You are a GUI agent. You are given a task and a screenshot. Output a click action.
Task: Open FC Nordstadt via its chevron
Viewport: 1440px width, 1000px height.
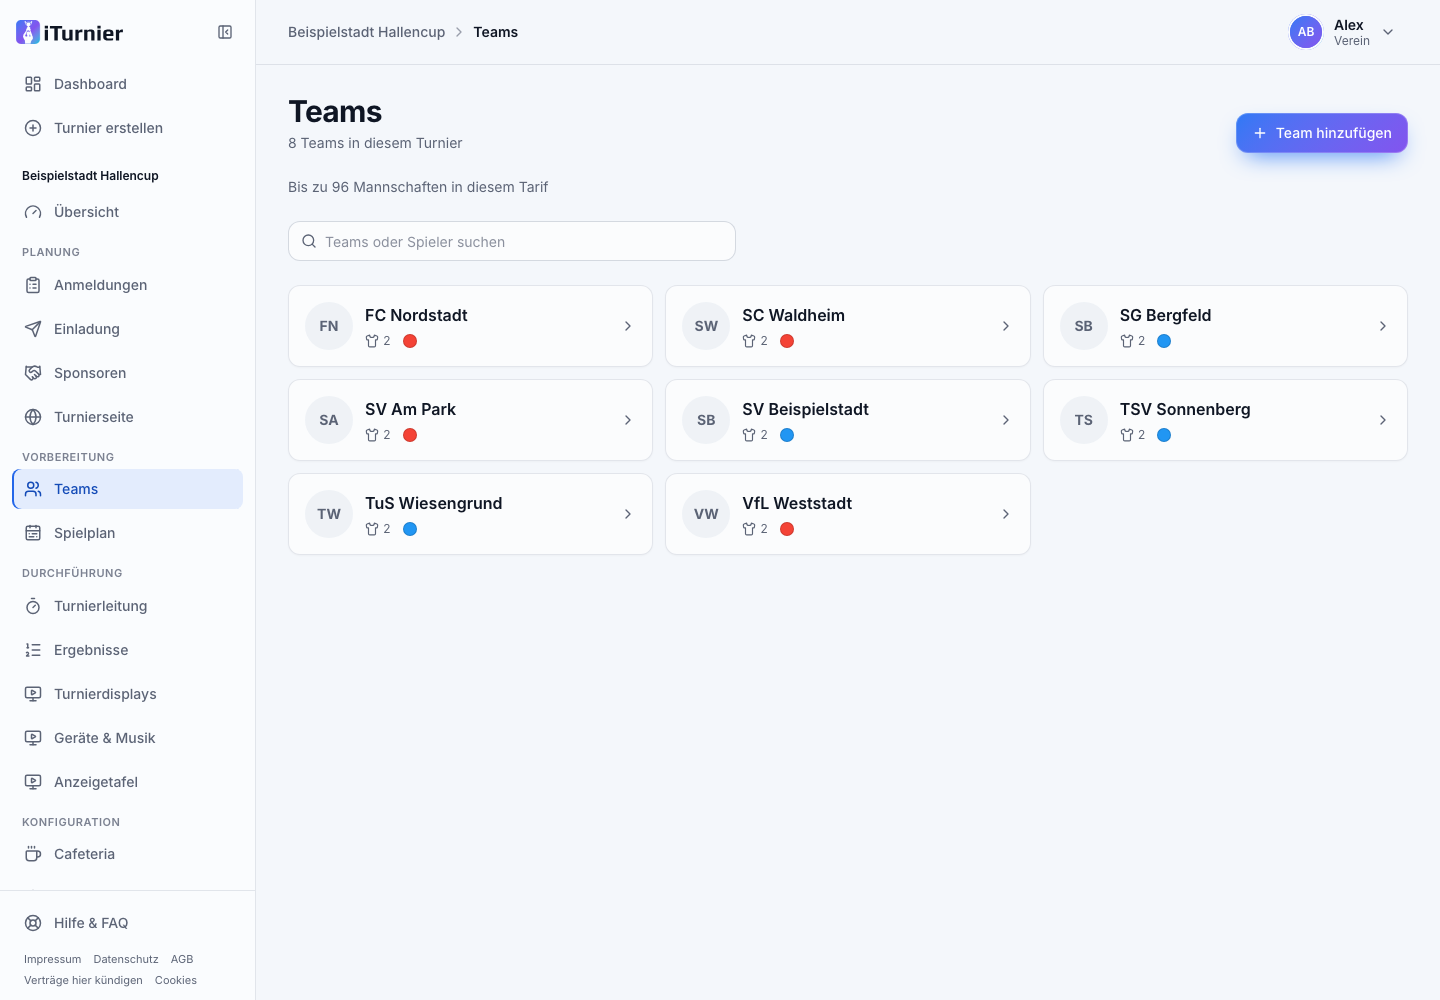(x=628, y=326)
